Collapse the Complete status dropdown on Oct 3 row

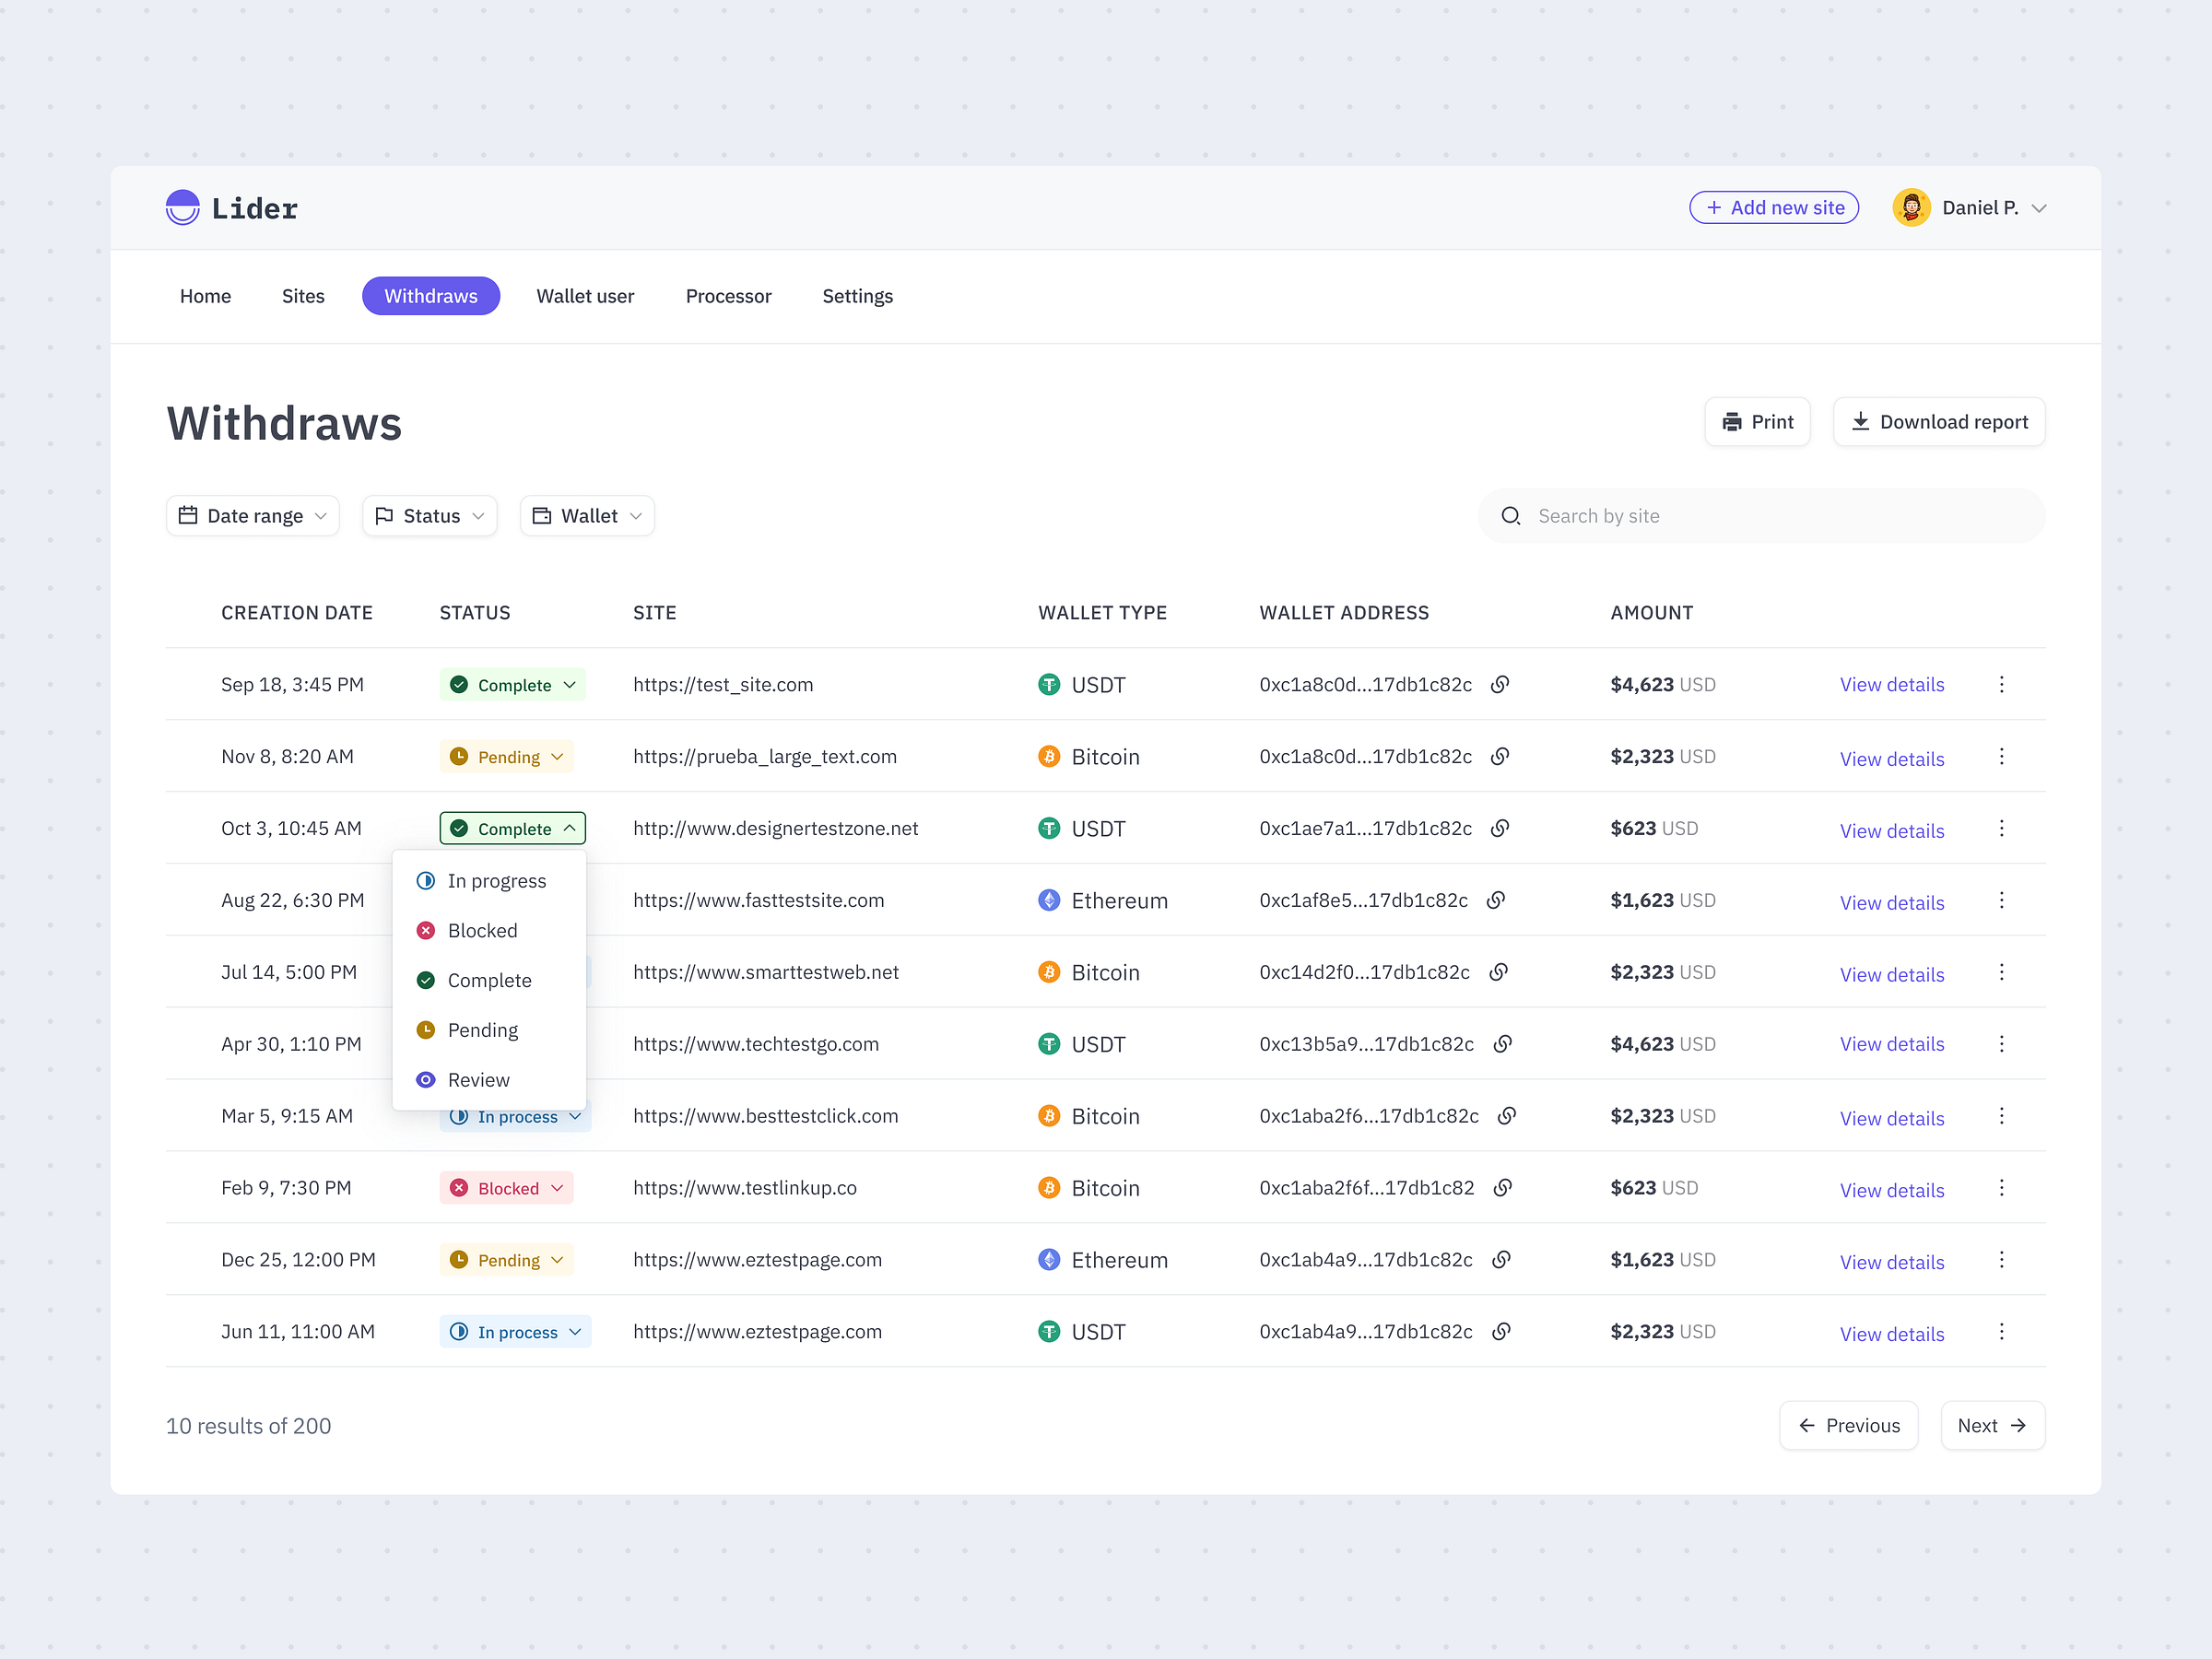(512, 828)
